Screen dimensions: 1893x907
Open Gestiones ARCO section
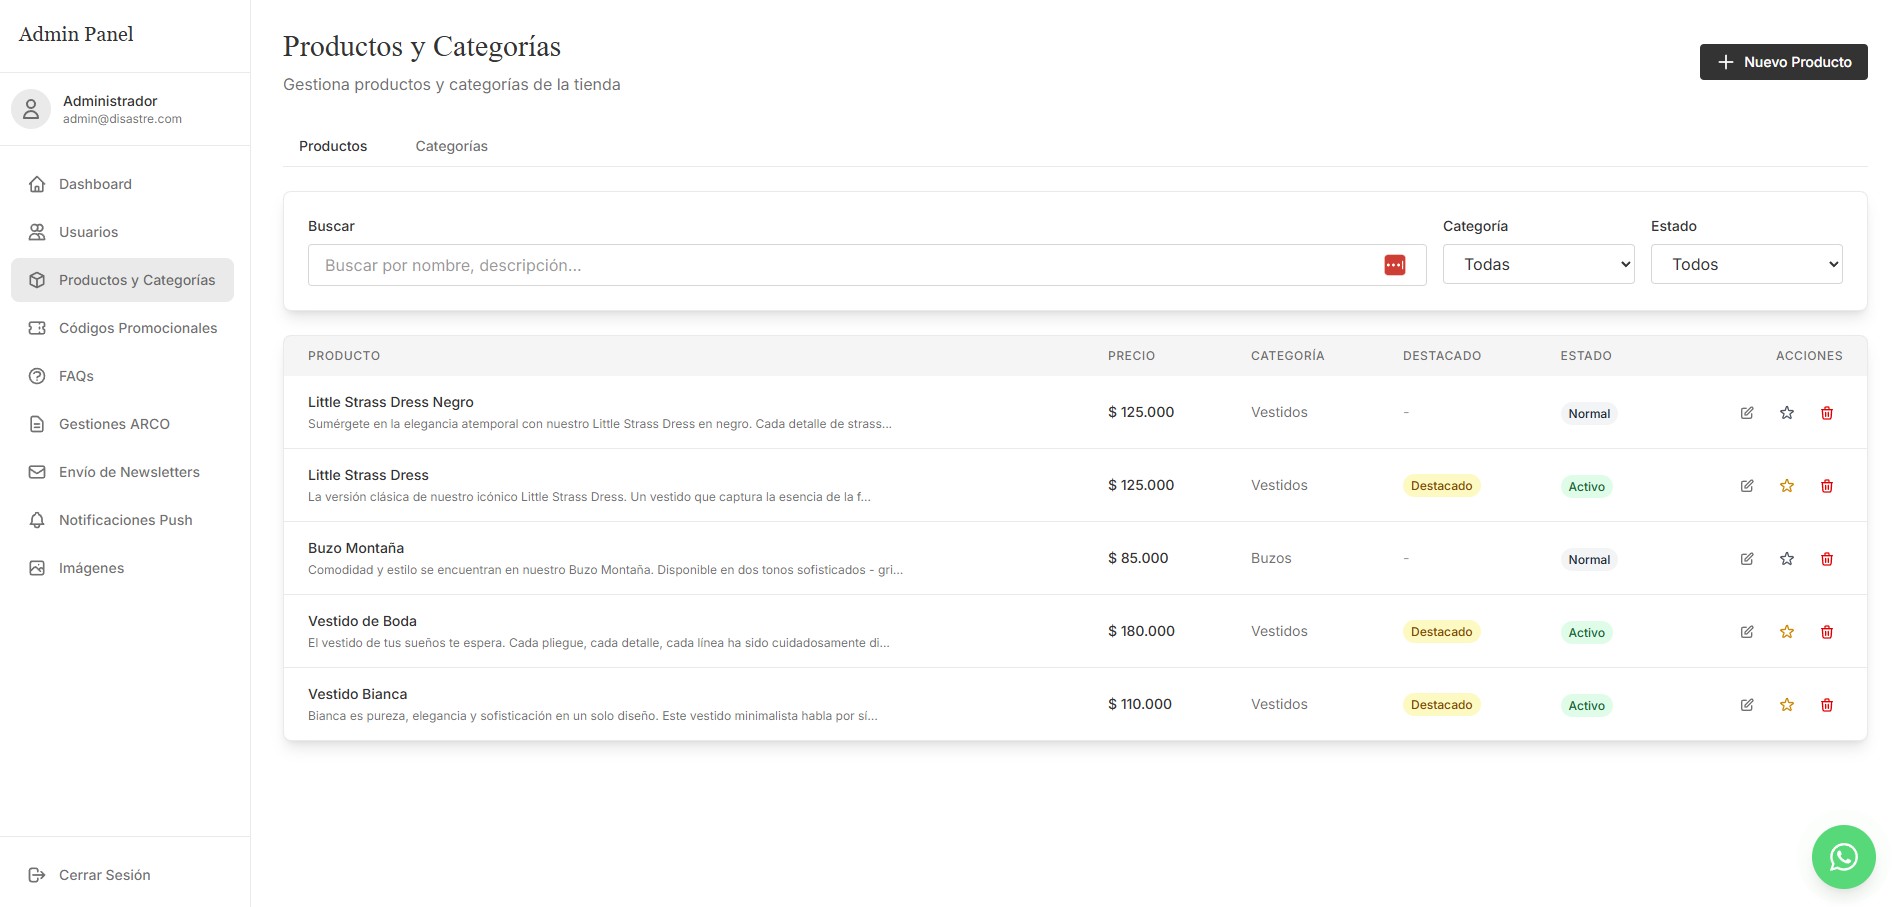122,424
